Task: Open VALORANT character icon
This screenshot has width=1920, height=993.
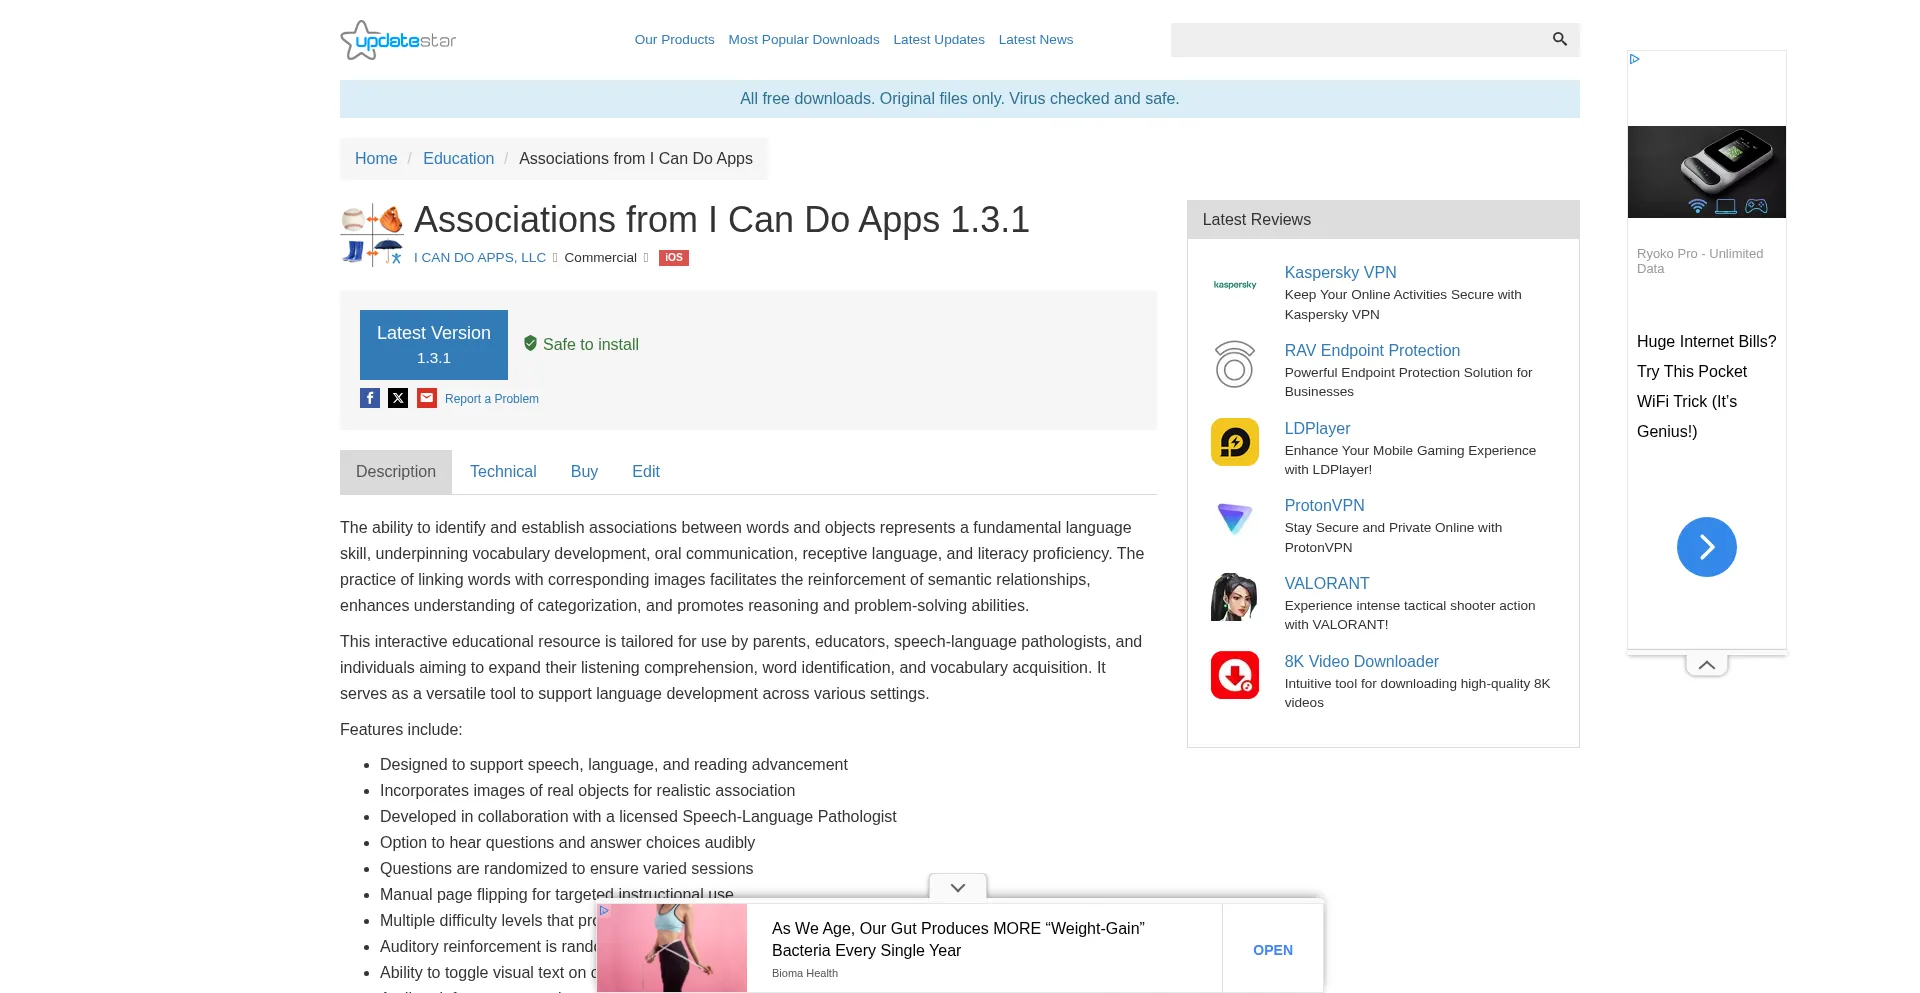Action: pyautogui.click(x=1235, y=597)
